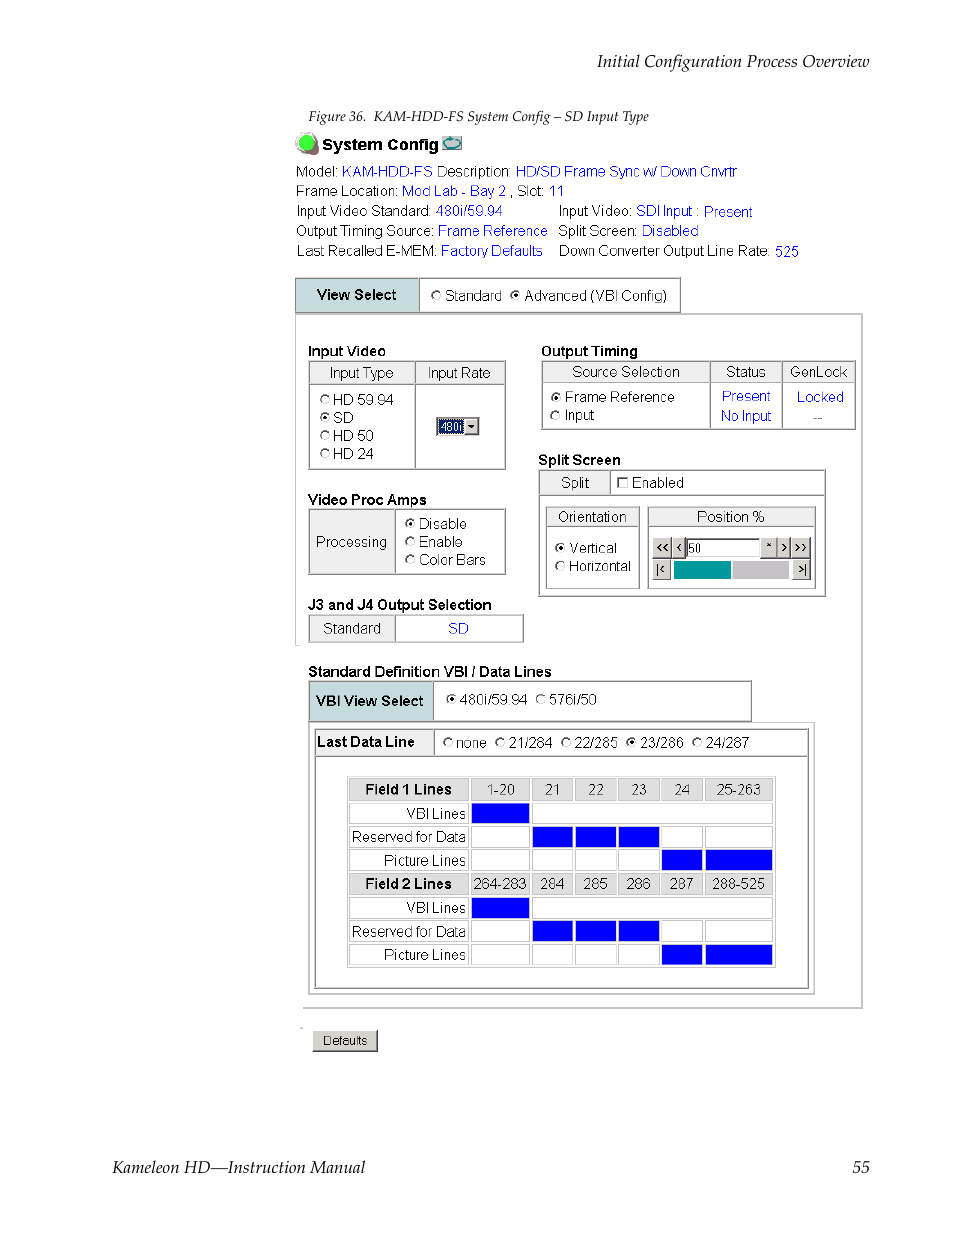954x1235 pixels.
Task: Click the refresh icon beside System Config
Action: (x=452, y=143)
